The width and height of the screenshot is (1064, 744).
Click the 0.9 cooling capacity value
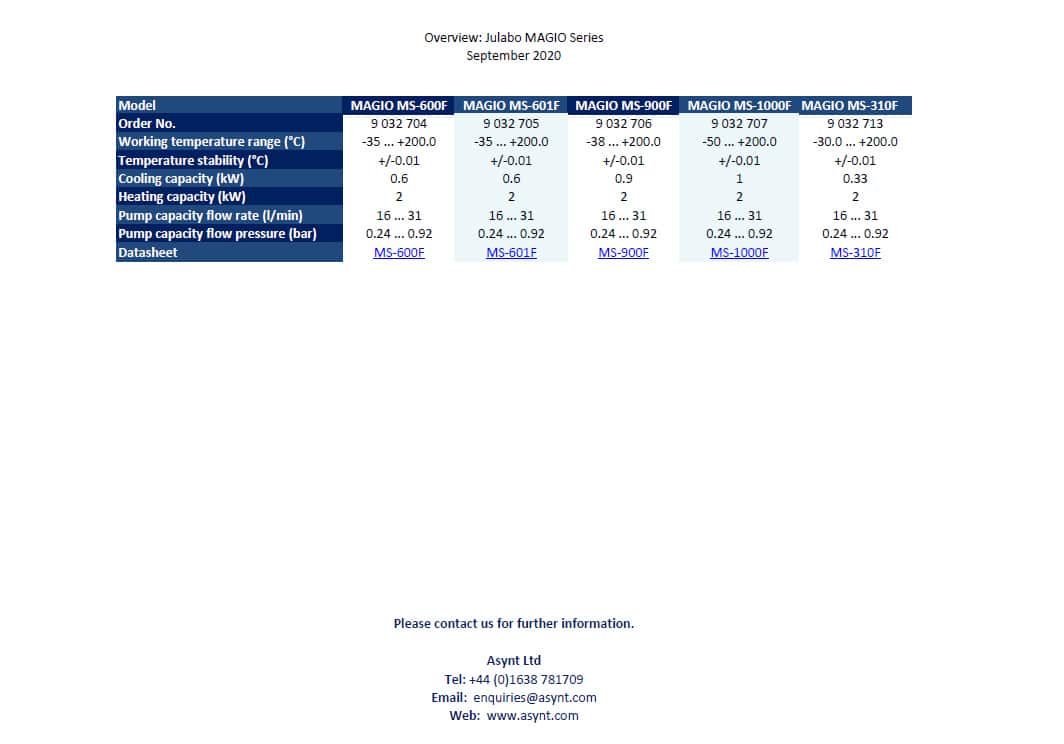coord(623,179)
